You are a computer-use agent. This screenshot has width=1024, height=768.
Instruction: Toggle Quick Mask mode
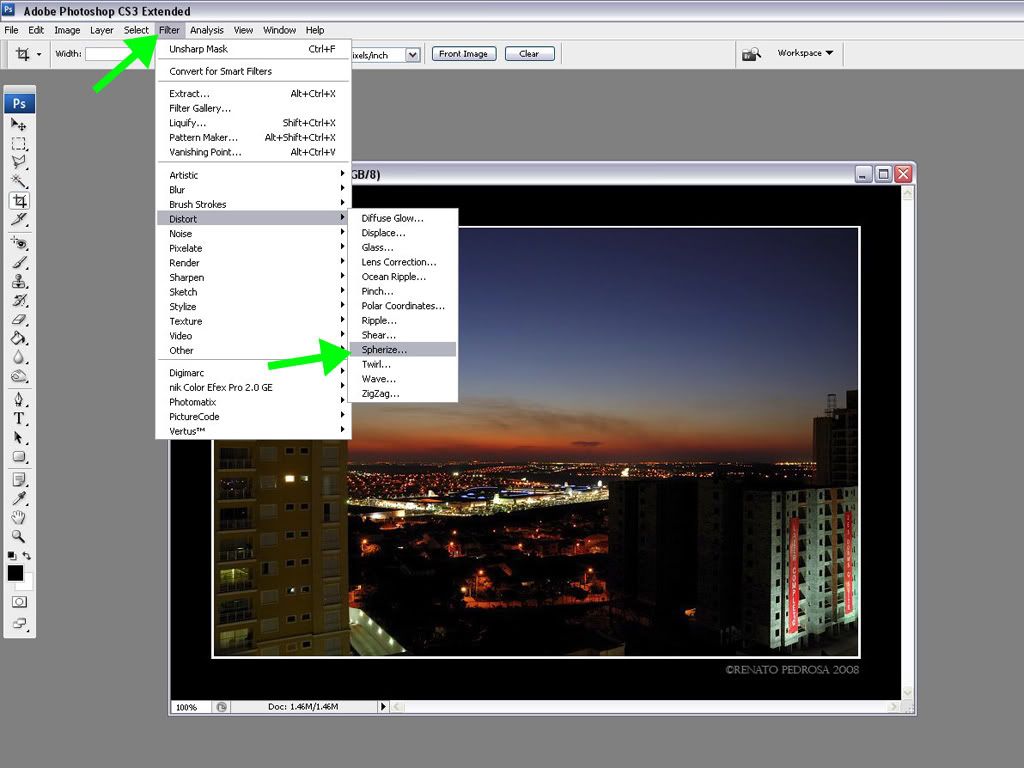[19, 602]
